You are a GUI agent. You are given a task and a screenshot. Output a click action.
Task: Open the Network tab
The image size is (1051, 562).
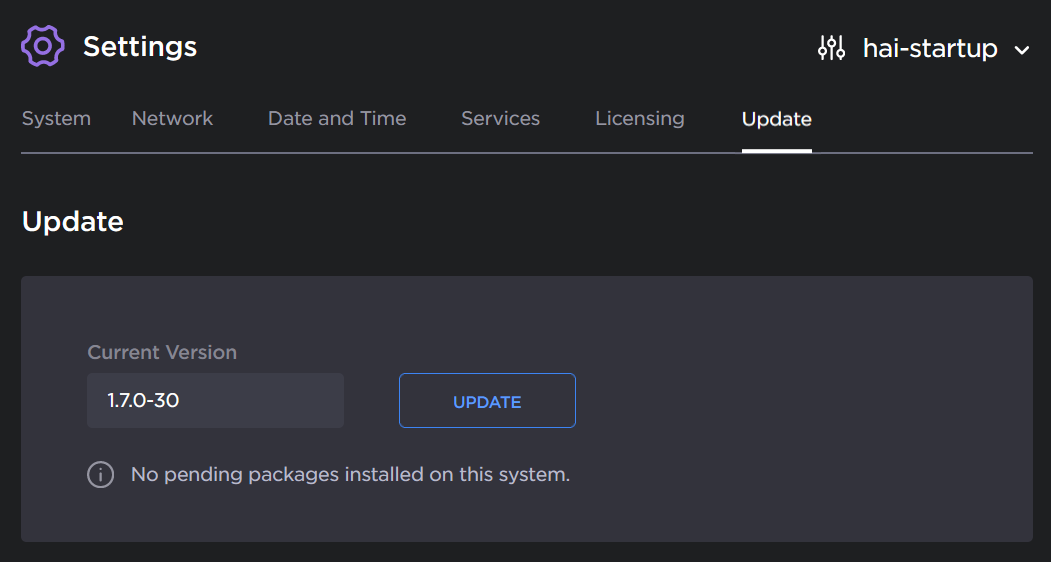[172, 119]
